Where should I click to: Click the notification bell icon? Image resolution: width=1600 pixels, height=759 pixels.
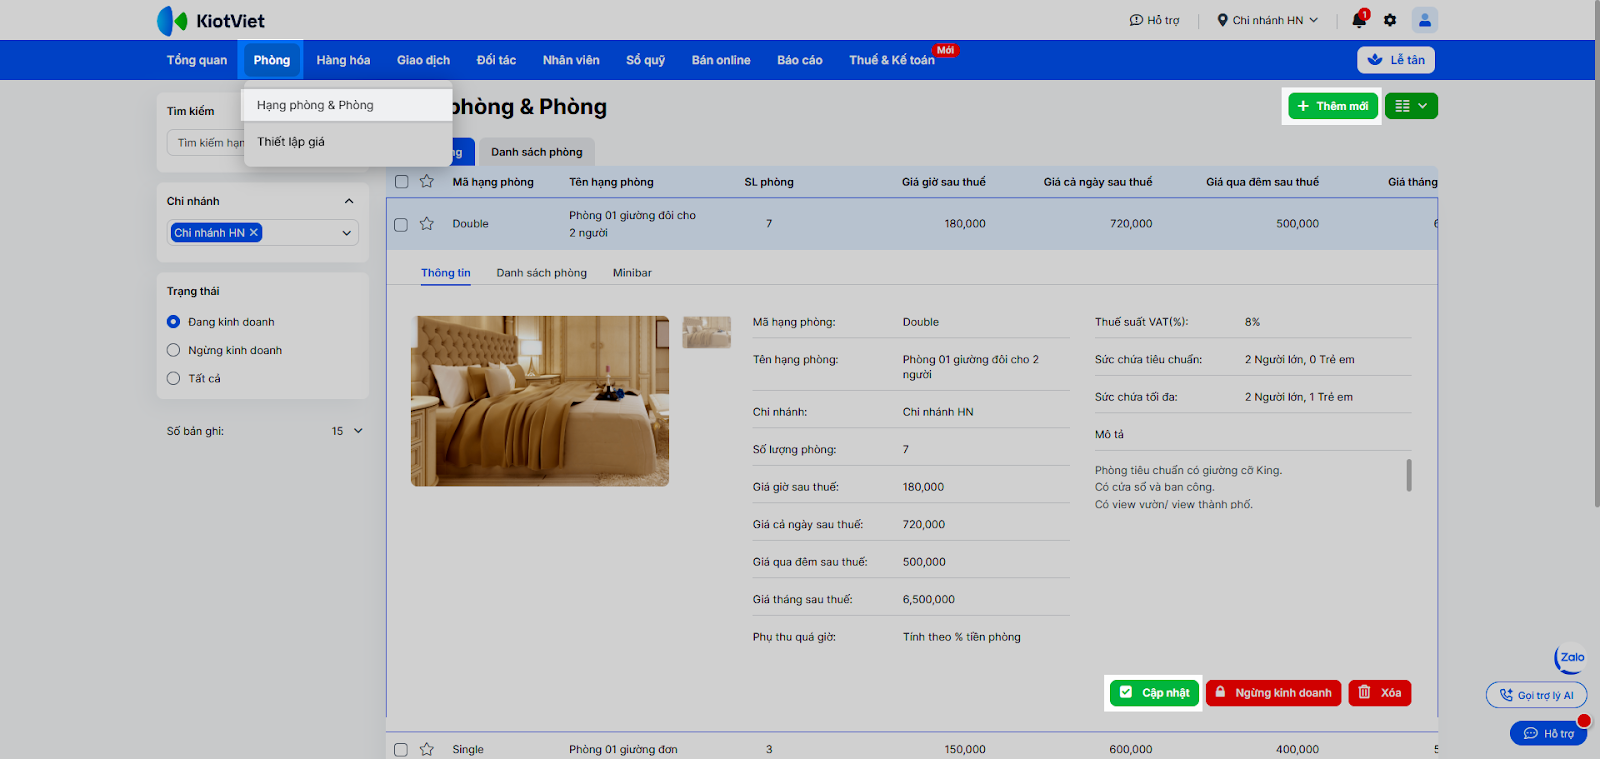(1358, 20)
